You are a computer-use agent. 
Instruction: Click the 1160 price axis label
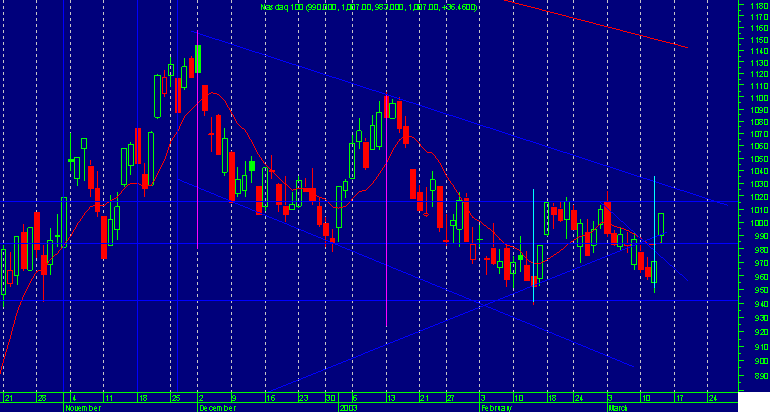760,28
